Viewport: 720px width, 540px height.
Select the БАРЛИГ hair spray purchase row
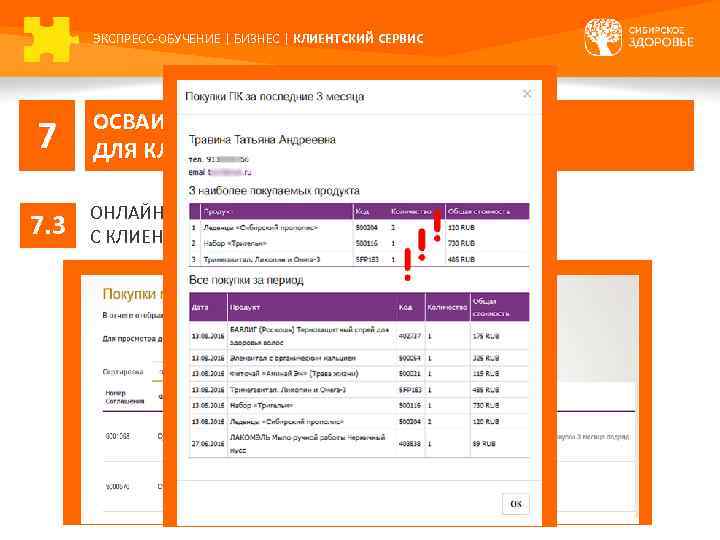click(359, 336)
